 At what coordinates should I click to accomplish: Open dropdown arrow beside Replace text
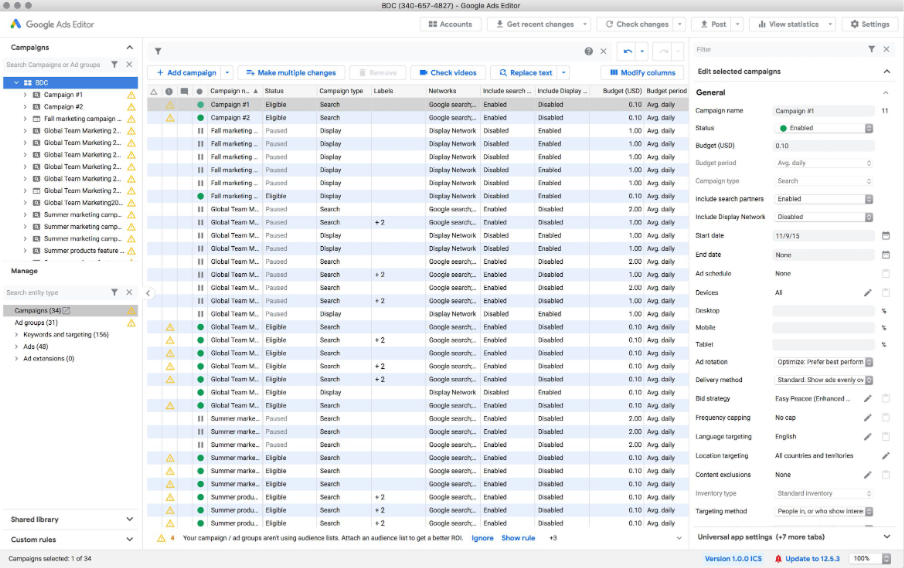[x=564, y=73]
